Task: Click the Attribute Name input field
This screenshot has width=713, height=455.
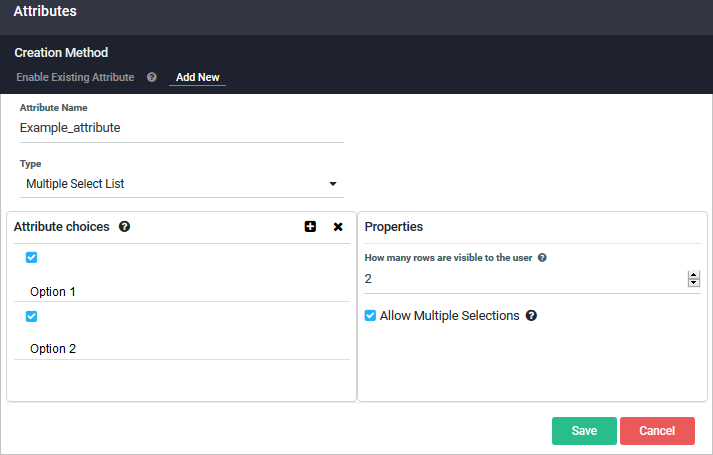Action: pyautogui.click(x=182, y=128)
